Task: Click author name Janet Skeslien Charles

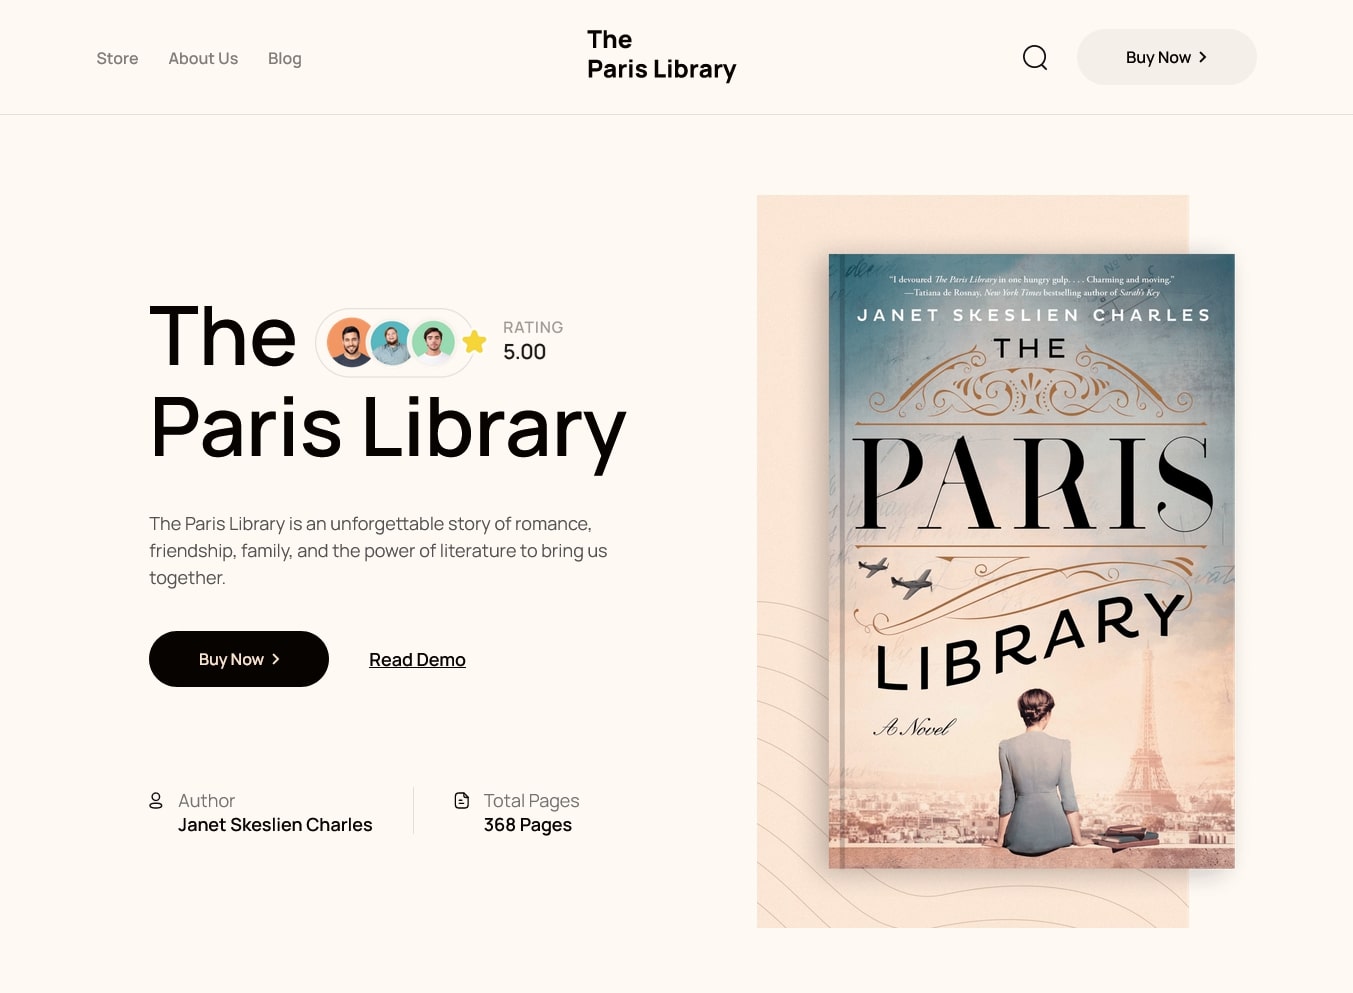Action: click(x=275, y=825)
